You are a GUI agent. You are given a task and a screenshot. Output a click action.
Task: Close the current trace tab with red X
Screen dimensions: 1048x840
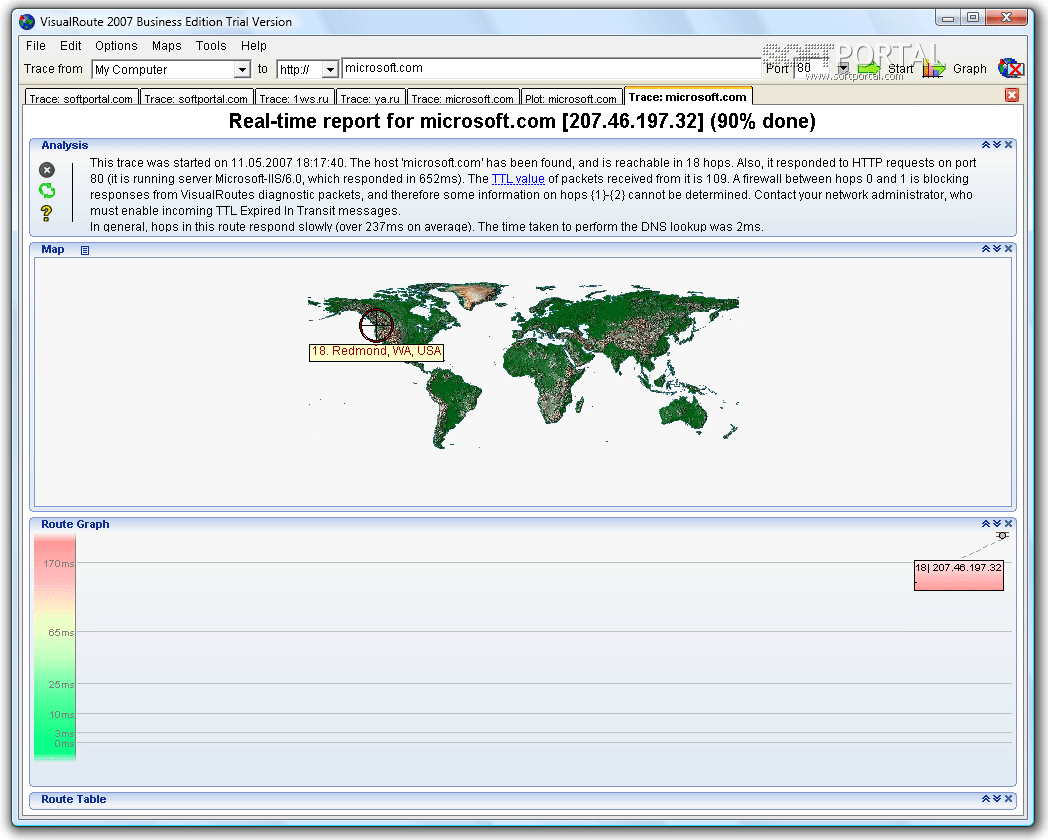[1012, 95]
